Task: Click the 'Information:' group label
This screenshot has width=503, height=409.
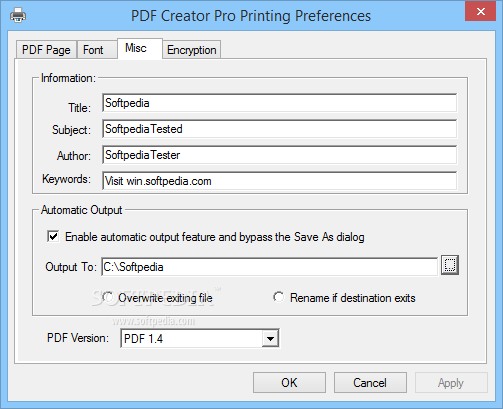Action: [68, 78]
